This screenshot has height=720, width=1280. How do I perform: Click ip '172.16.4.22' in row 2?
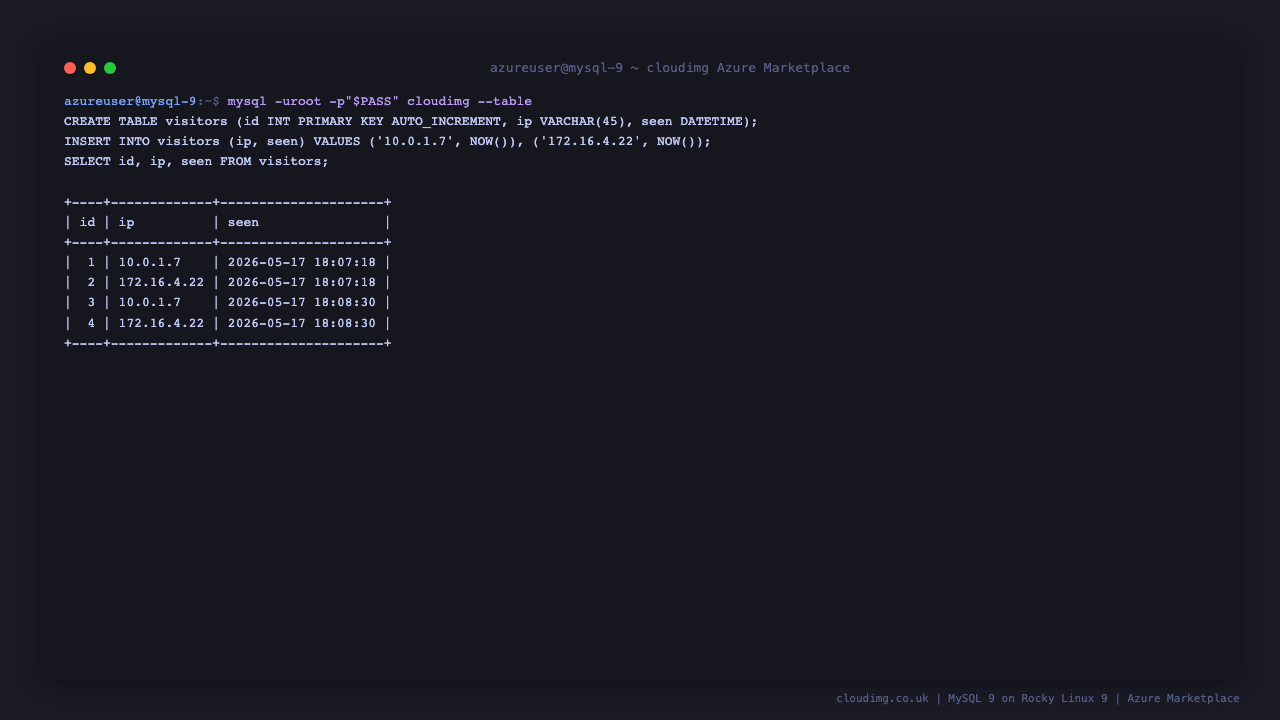[x=162, y=283]
